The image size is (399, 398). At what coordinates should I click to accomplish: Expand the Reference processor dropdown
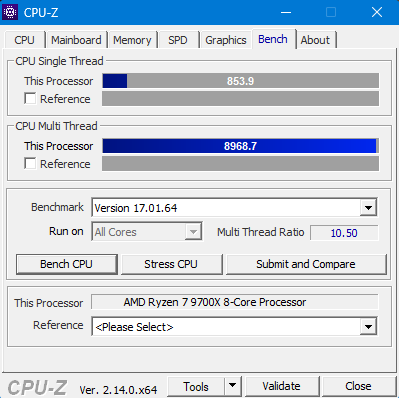click(368, 327)
